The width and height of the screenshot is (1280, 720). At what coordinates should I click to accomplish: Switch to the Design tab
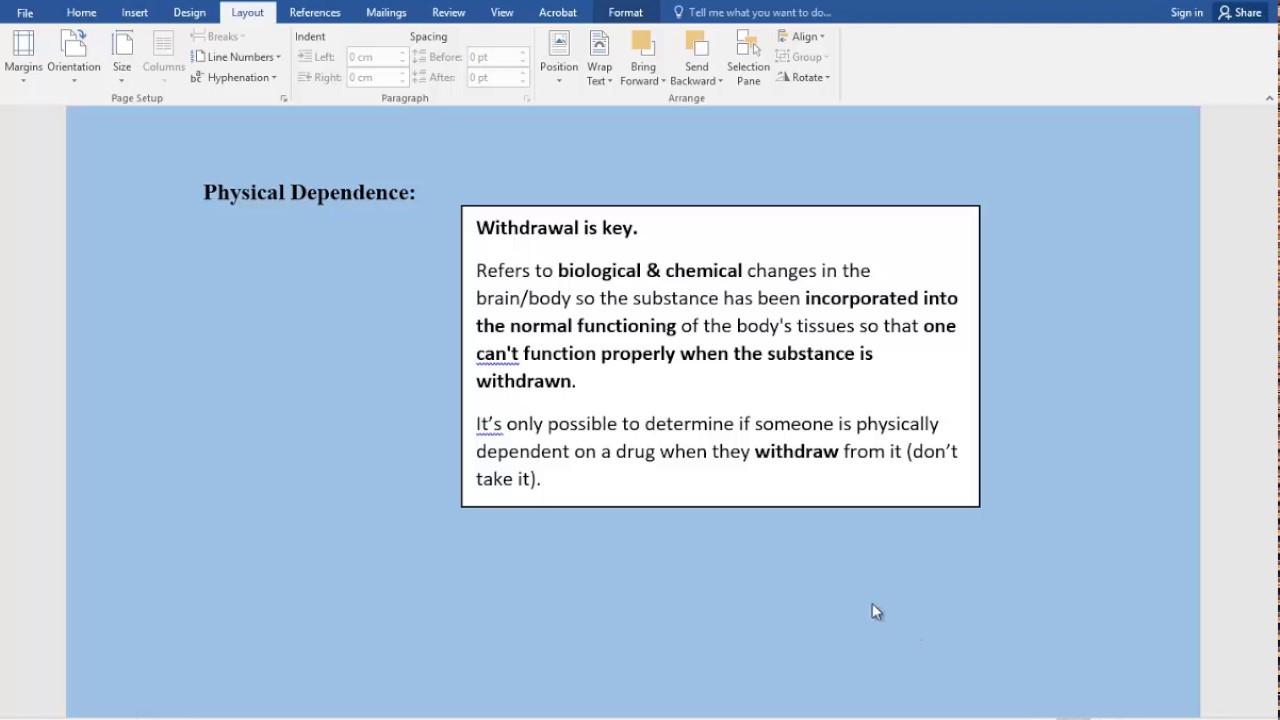tap(189, 12)
